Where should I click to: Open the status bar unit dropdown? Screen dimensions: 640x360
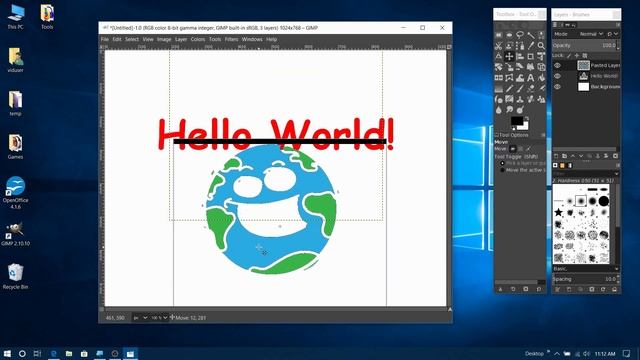(x=140, y=318)
